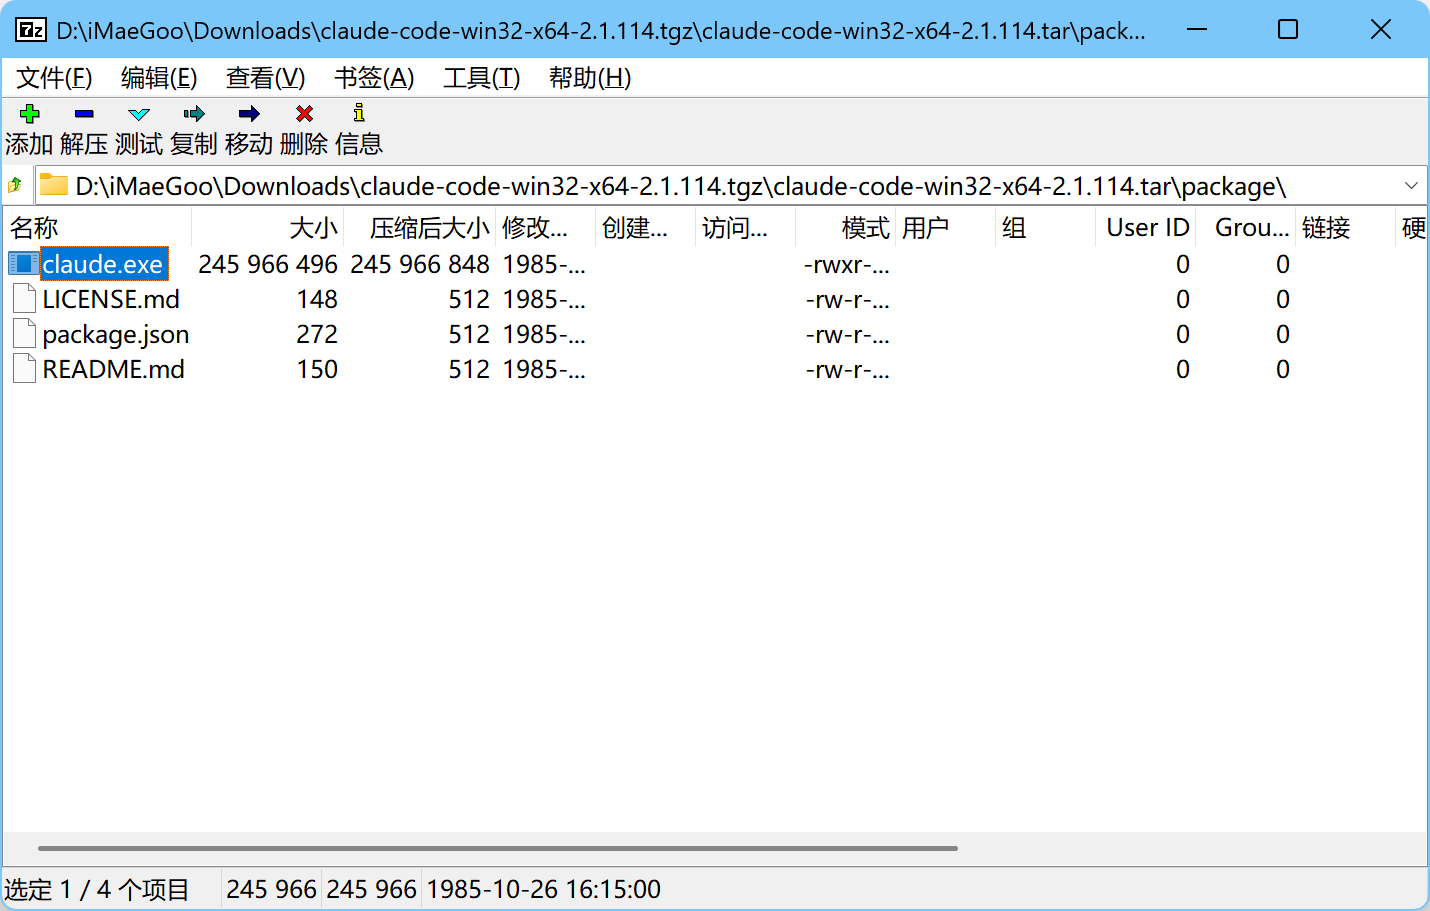Click the Test (测试) checkmark arrow icon
Screen dimensions: 1430x911
(x=139, y=114)
